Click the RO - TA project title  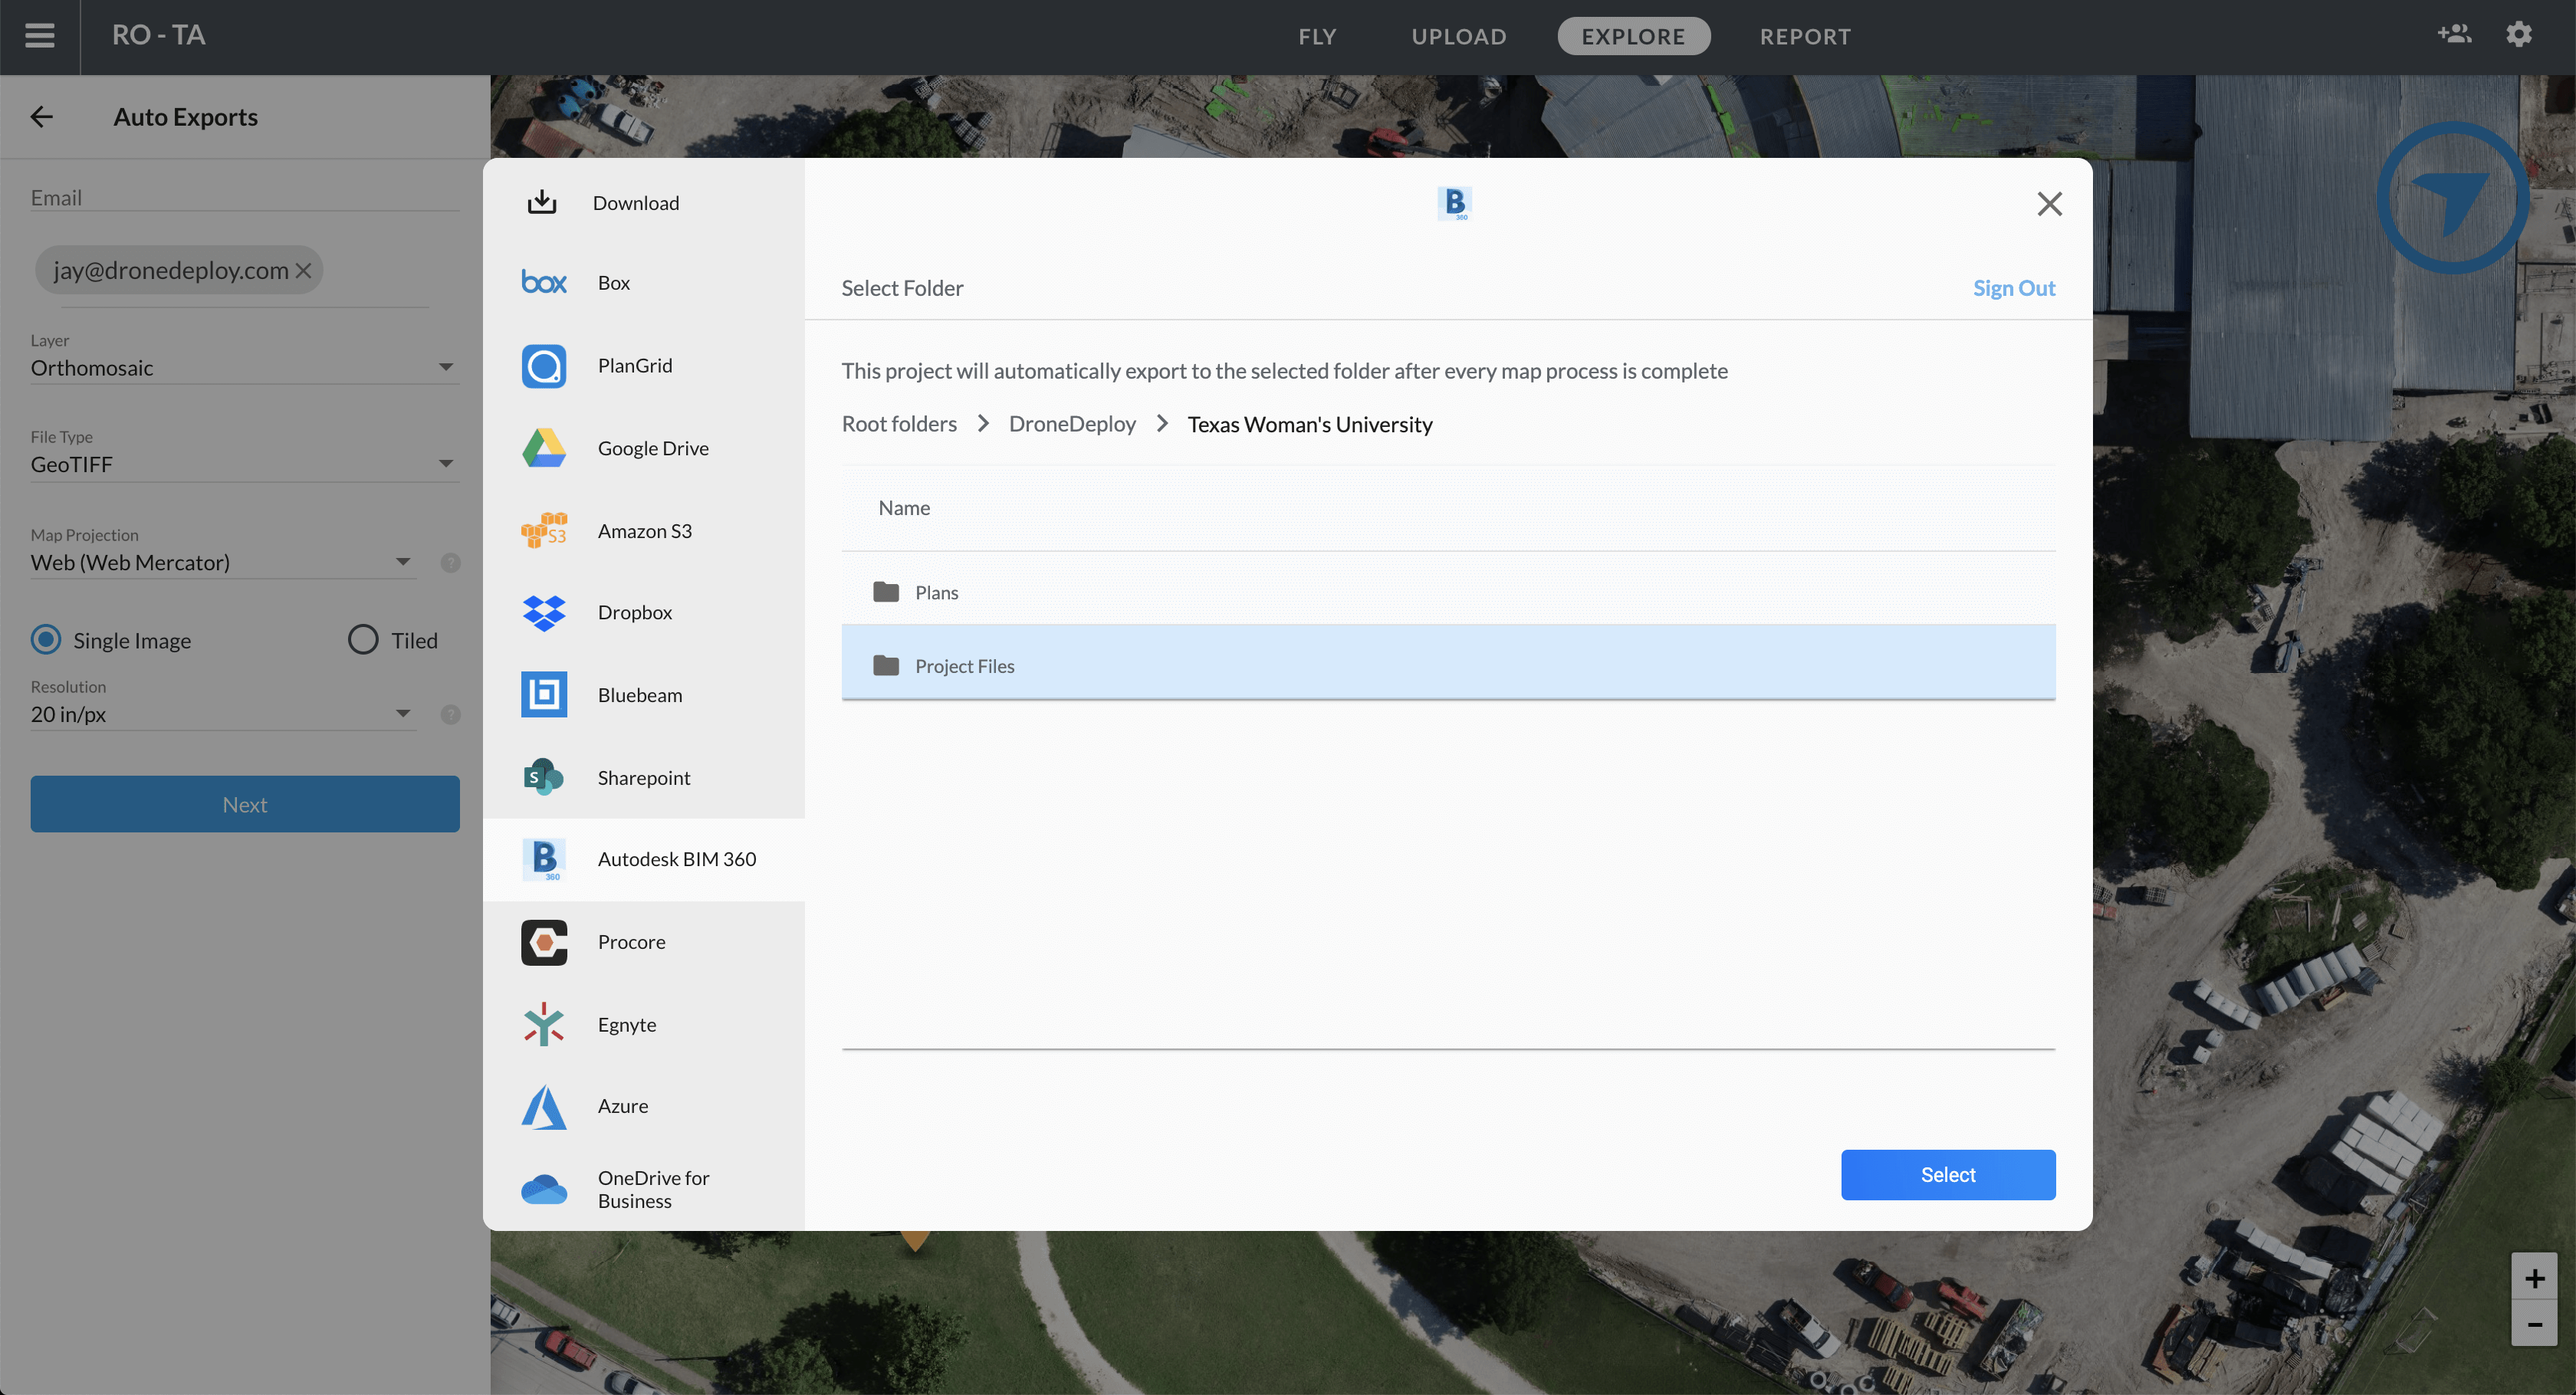tap(159, 35)
